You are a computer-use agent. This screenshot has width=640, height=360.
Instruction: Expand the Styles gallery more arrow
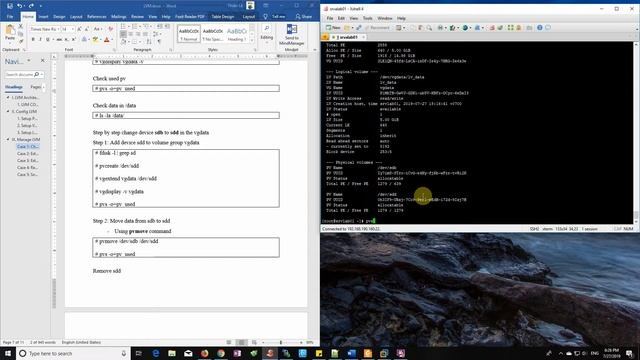(252, 40)
